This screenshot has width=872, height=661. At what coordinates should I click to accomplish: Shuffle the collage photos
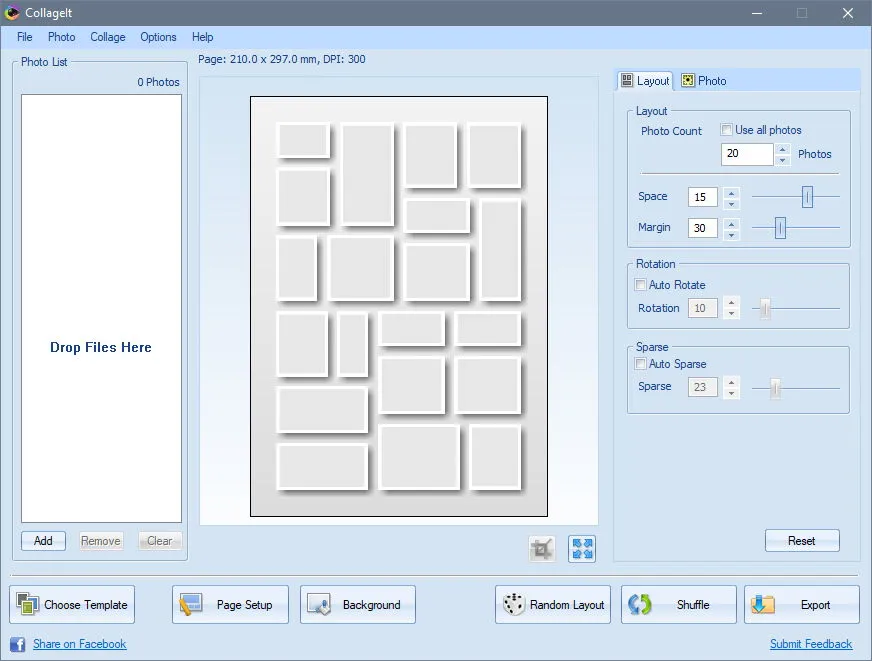(x=678, y=604)
